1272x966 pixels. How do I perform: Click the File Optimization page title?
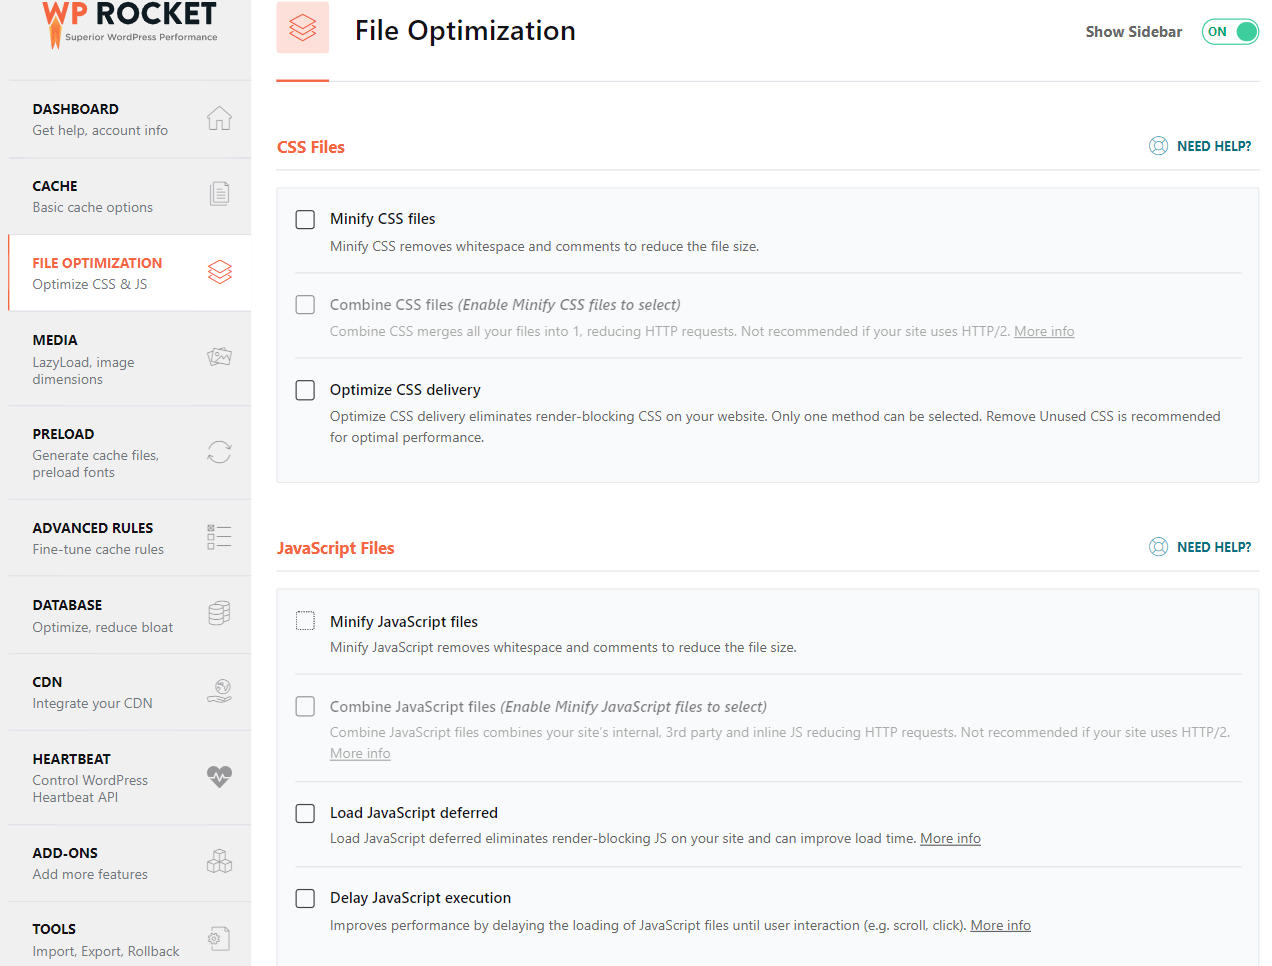(465, 31)
